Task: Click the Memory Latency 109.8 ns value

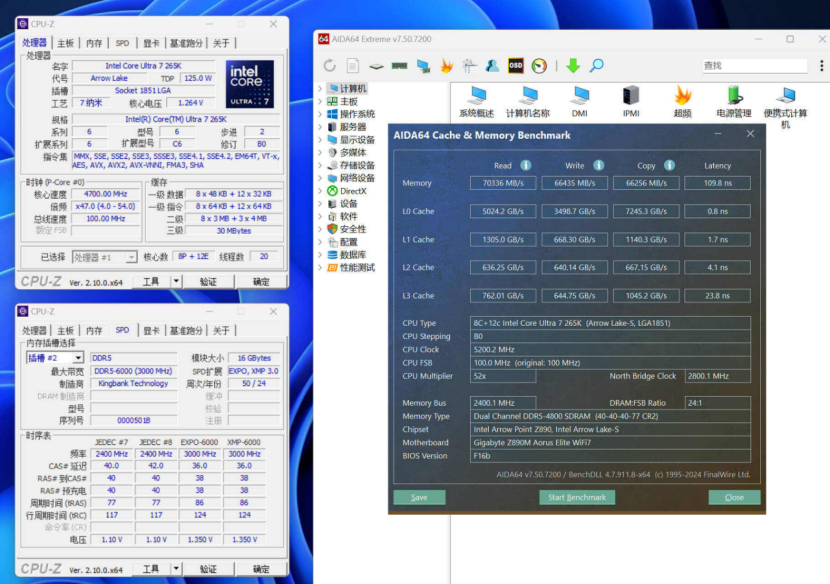Action: pos(717,183)
